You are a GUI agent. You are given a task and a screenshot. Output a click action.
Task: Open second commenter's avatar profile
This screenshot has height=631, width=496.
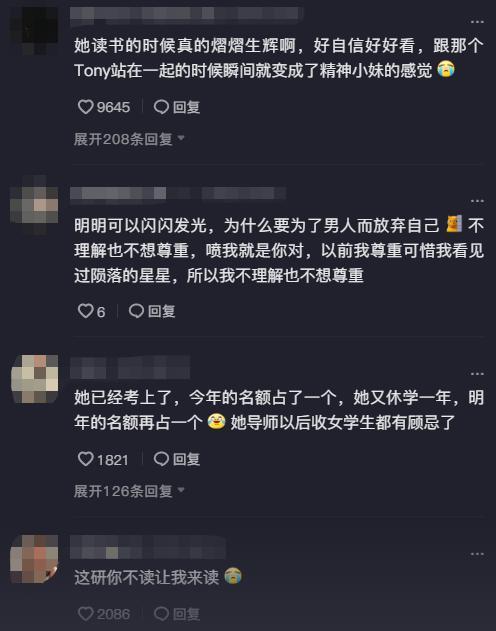(34, 205)
